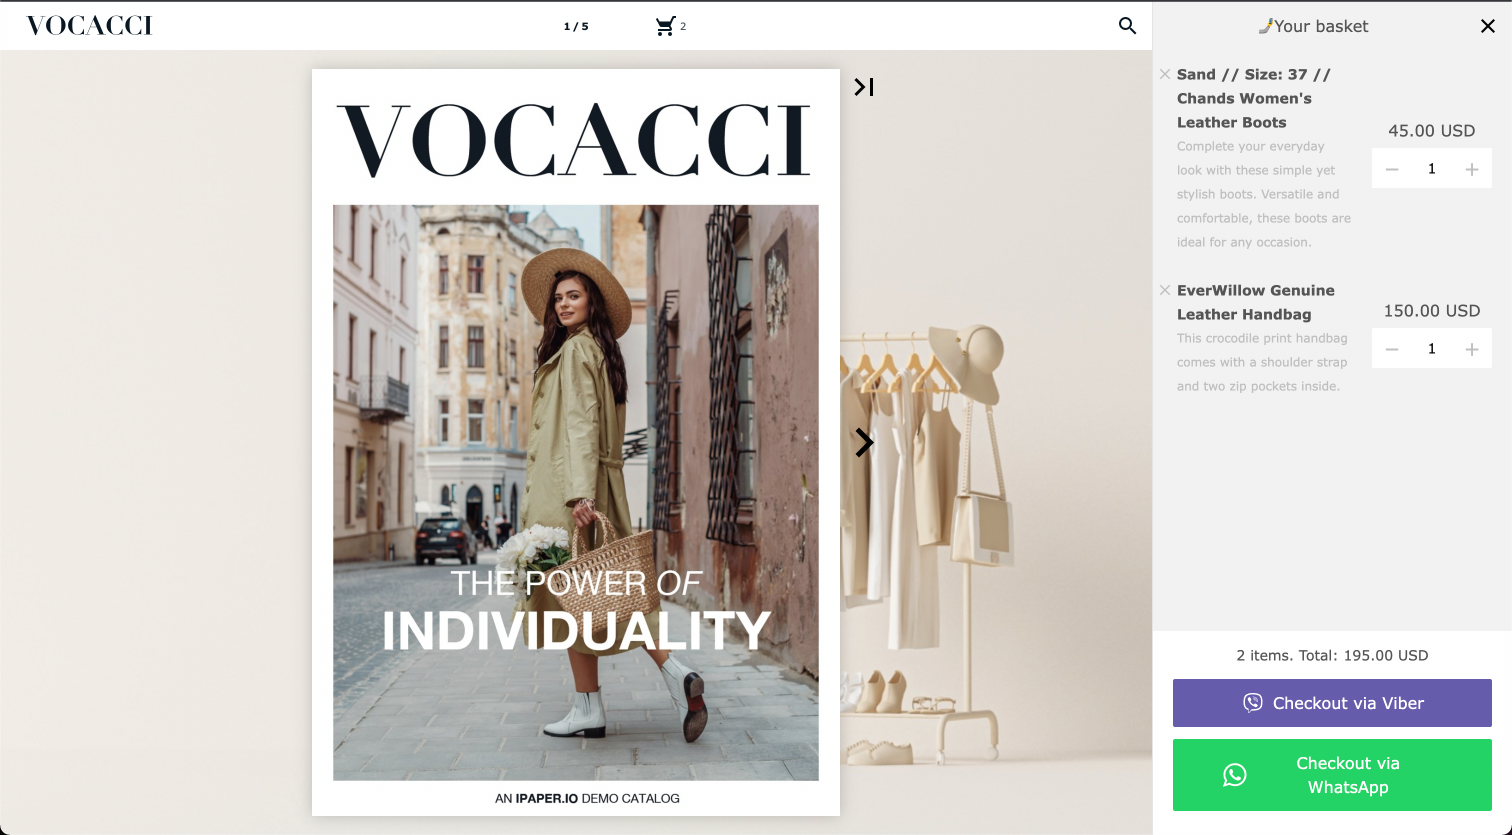Viewport: 1512px width, 835px height.
Task: Open the search magnifier icon
Action: pos(1127,26)
